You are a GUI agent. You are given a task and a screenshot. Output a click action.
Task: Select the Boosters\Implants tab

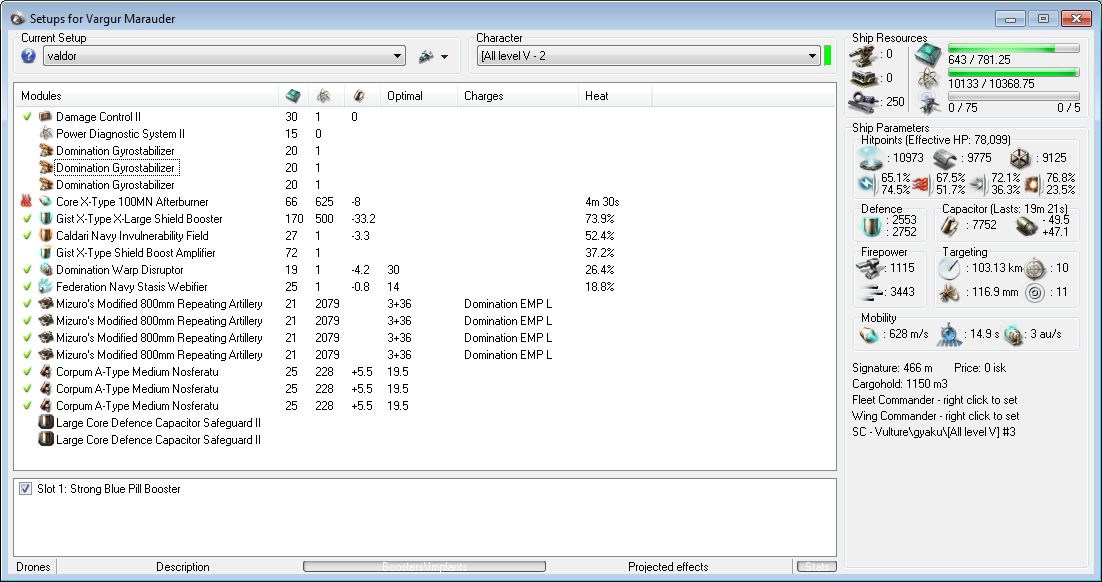tap(424, 567)
